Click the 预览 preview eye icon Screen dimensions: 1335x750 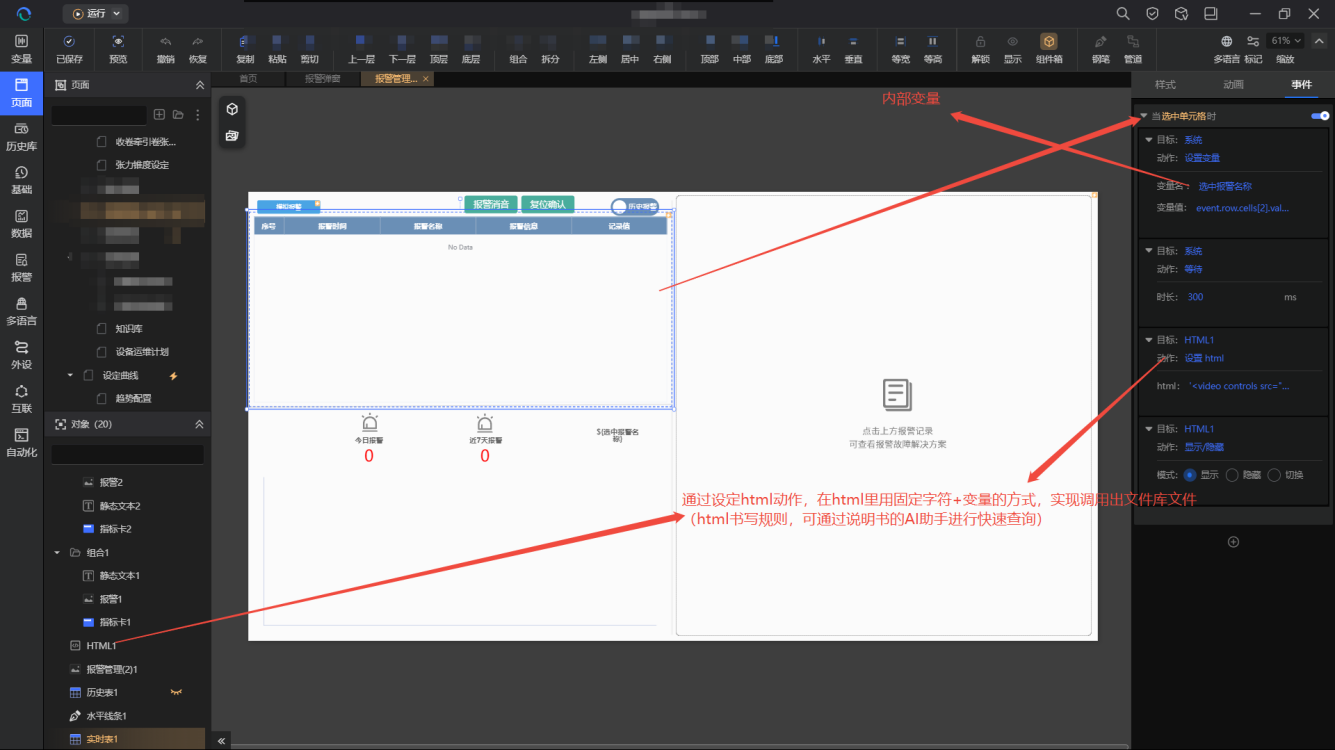pos(118,42)
